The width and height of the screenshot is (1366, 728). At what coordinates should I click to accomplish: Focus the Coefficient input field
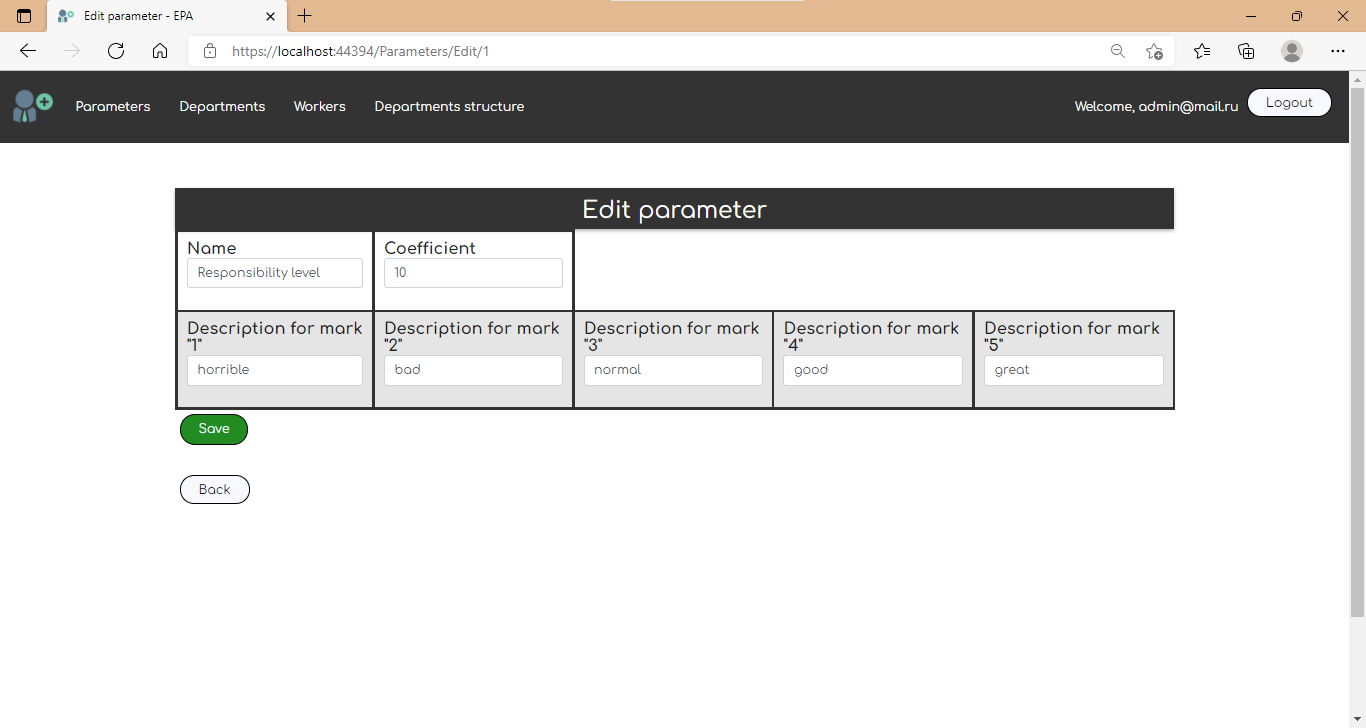473,273
